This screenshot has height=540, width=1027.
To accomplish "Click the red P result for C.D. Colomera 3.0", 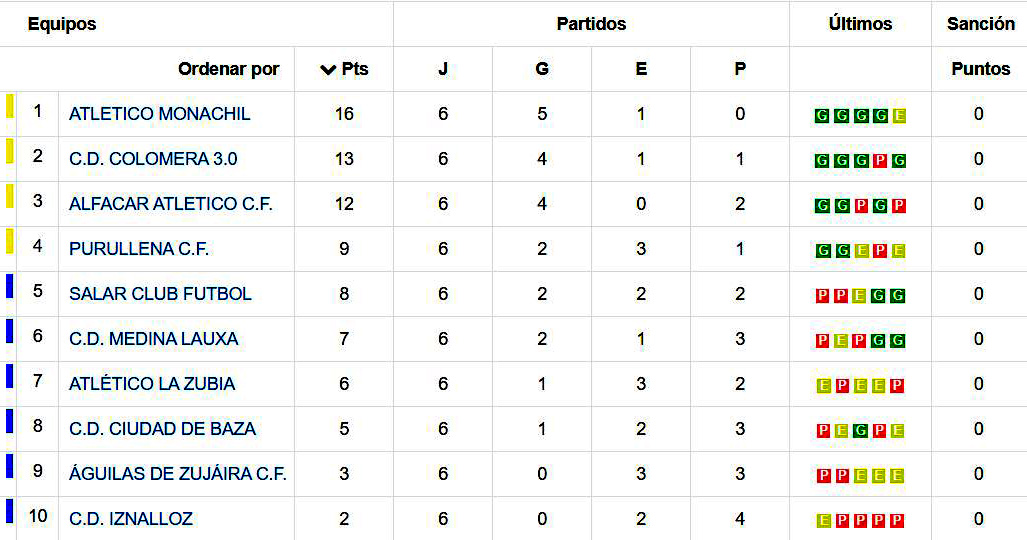I will tap(880, 161).
